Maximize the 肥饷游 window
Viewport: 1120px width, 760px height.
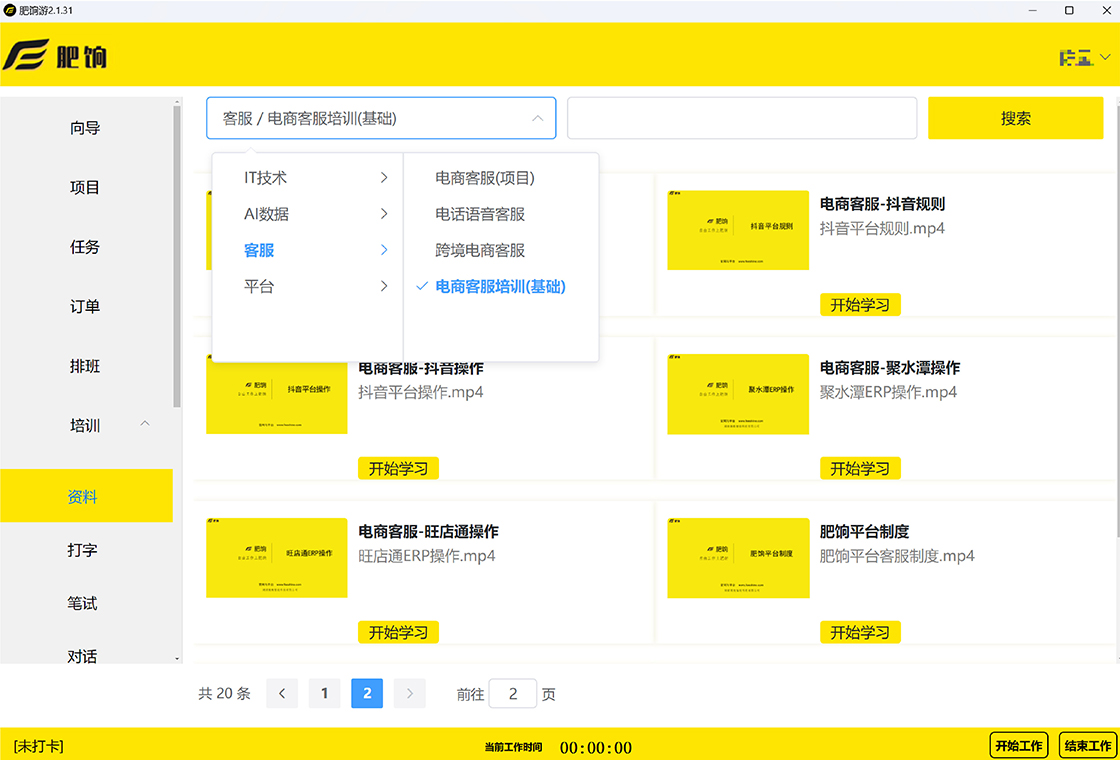(1069, 10)
